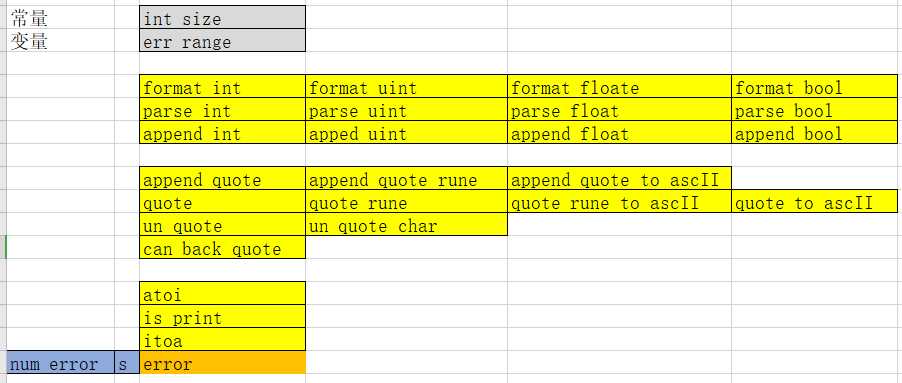Select the "err range" cell

click(x=222, y=40)
